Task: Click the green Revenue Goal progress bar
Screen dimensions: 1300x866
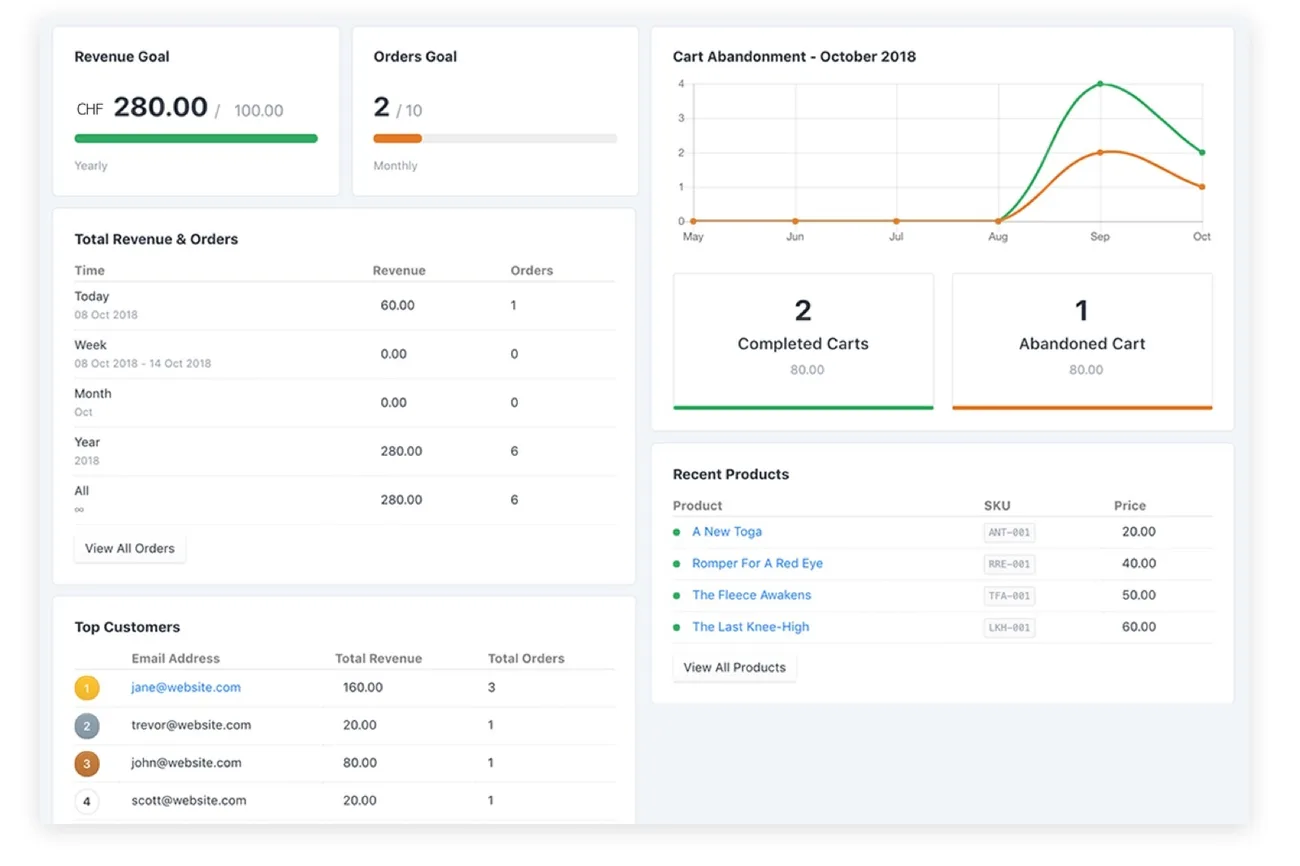Action: (x=196, y=139)
